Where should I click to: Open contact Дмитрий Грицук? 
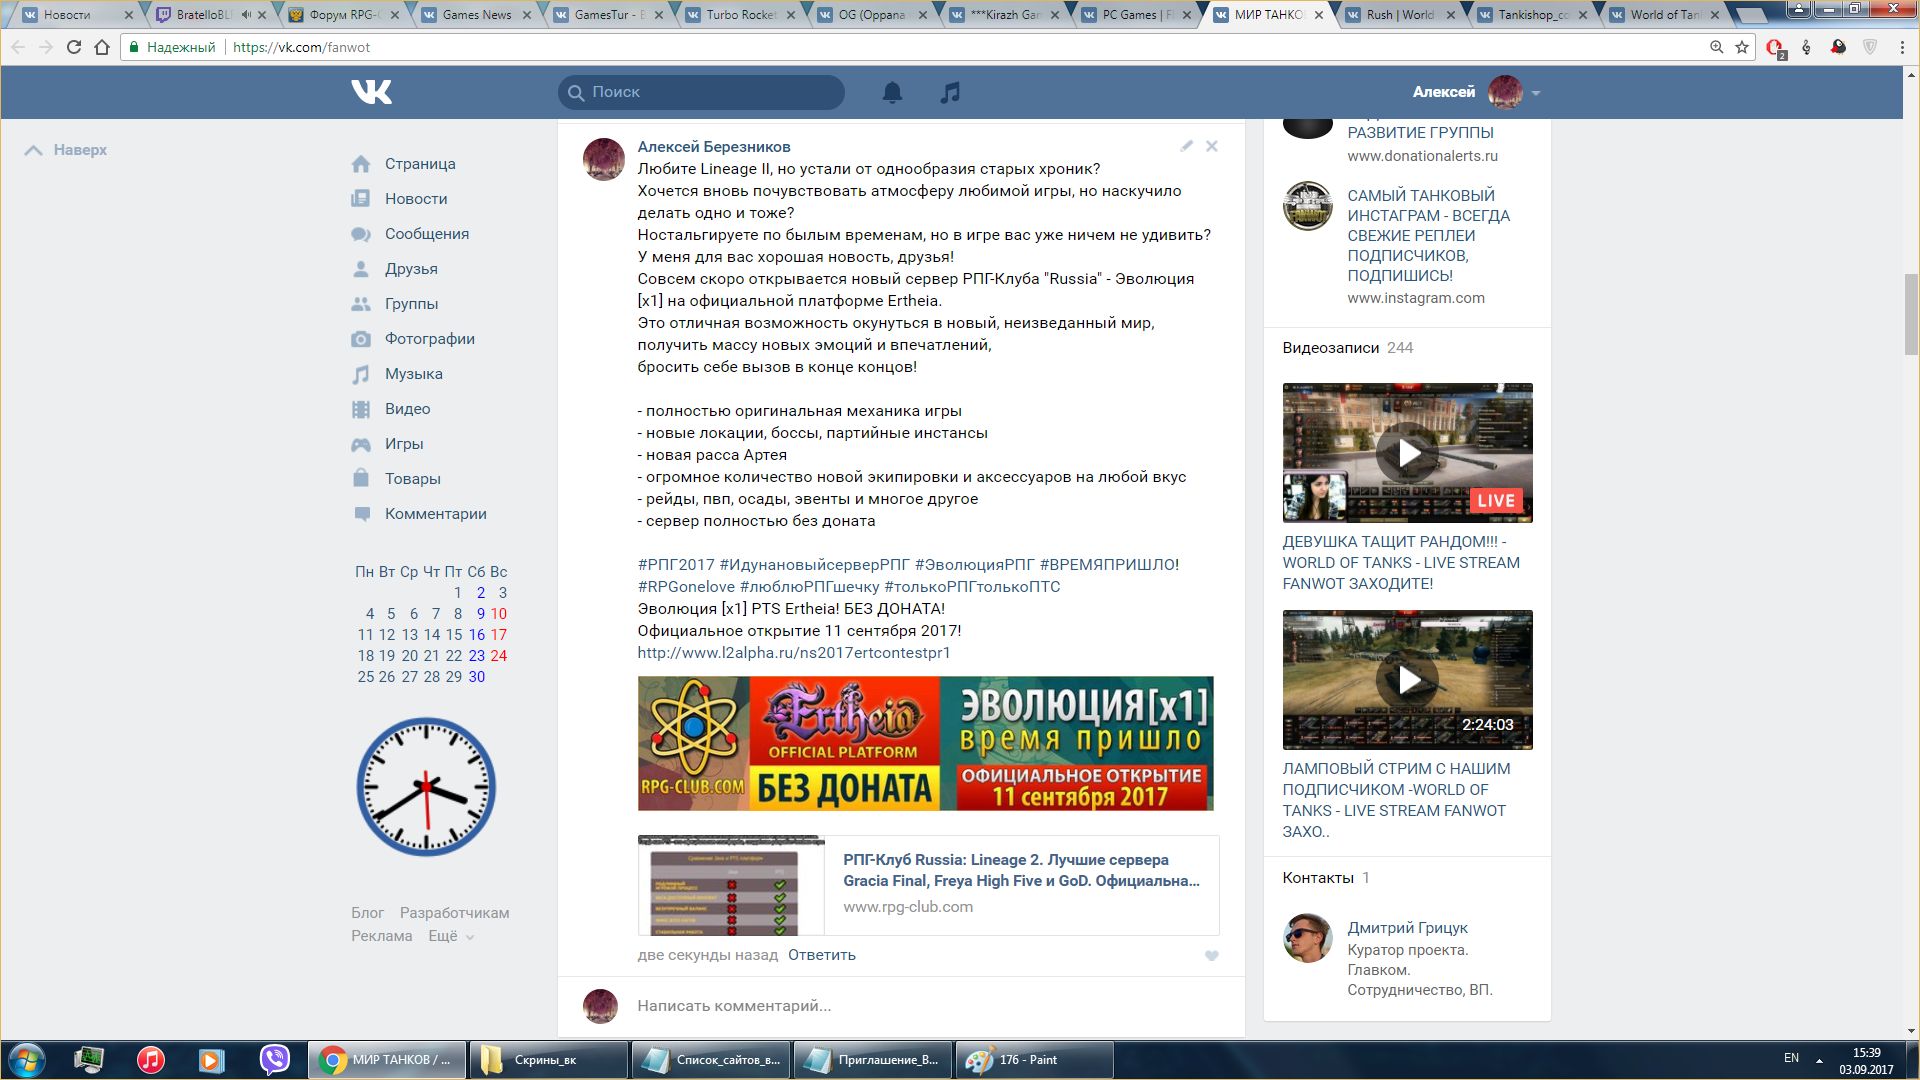1408,928
